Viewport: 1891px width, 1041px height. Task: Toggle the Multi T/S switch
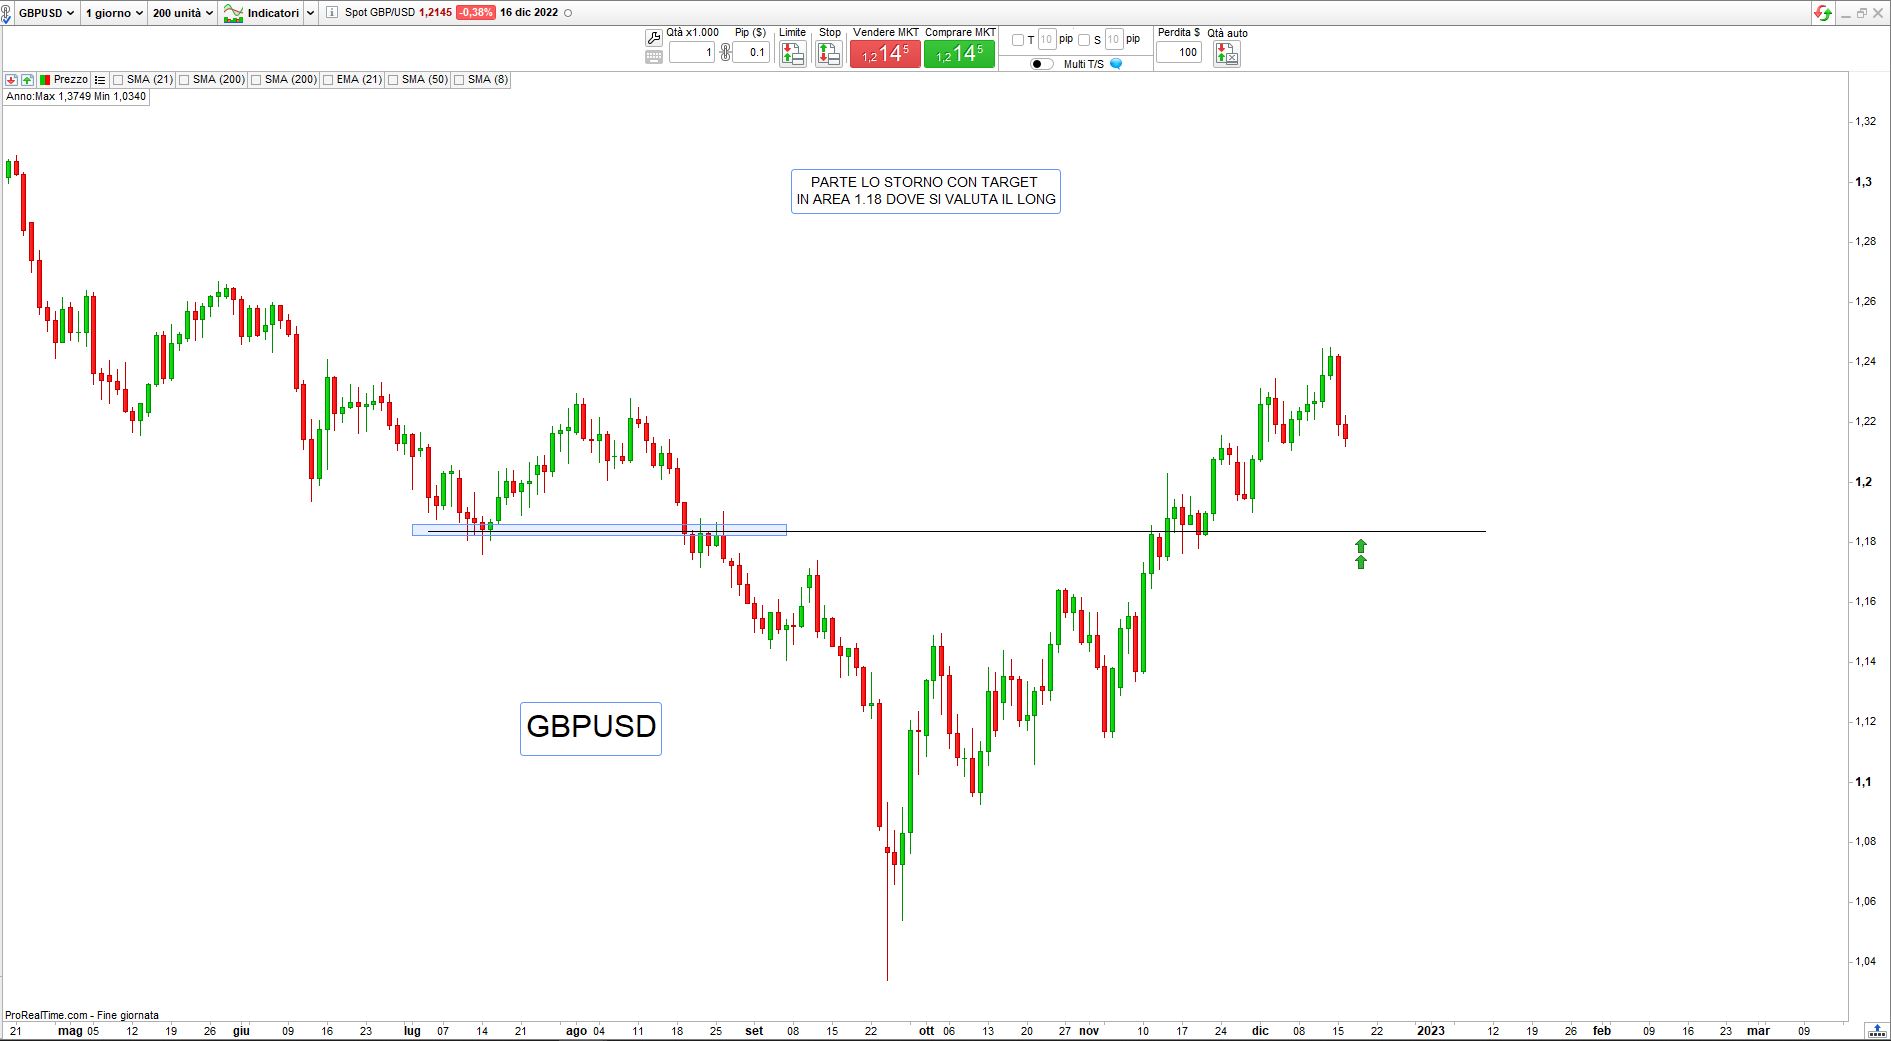tap(1042, 64)
